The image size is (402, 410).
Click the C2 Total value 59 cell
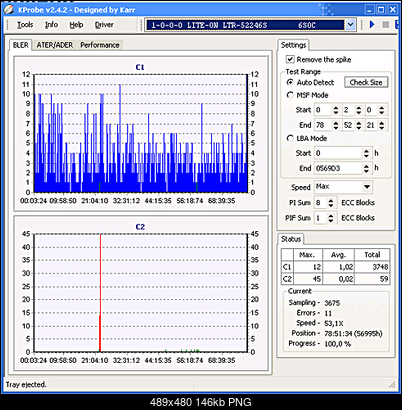tap(372, 279)
